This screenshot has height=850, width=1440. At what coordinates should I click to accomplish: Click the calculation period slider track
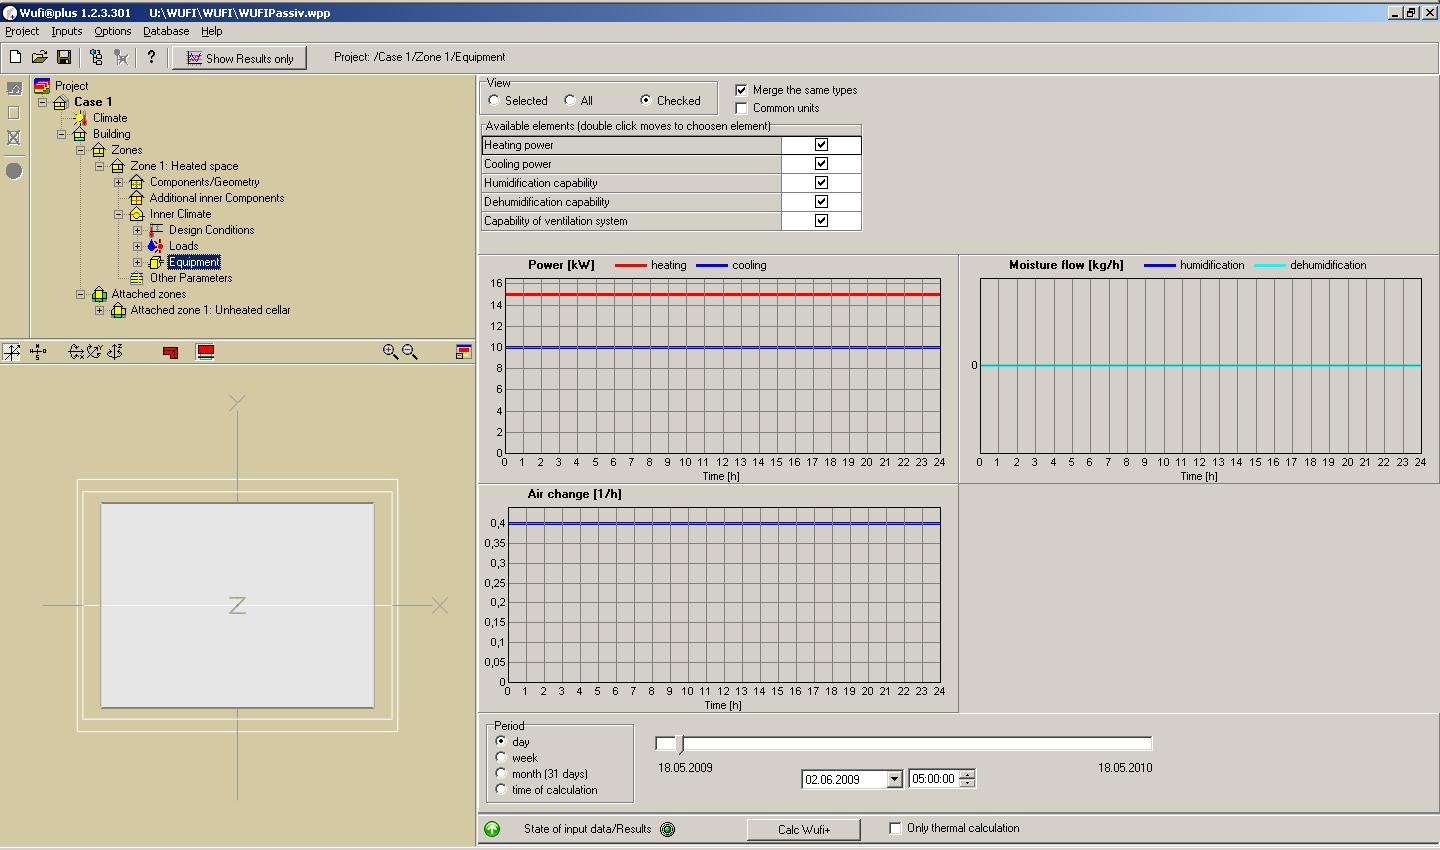click(904, 743)
